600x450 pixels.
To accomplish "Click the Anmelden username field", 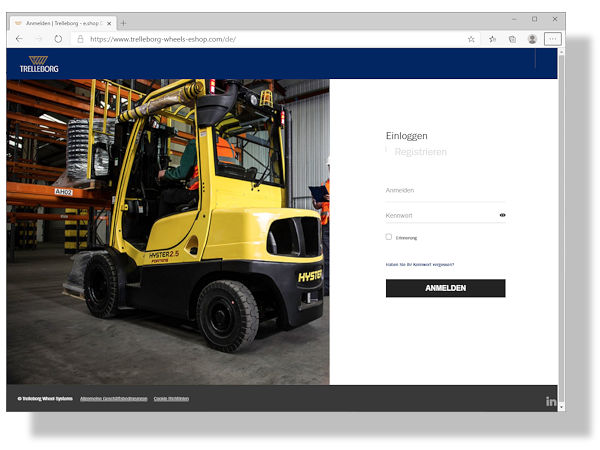I will (x=445, y=191).
